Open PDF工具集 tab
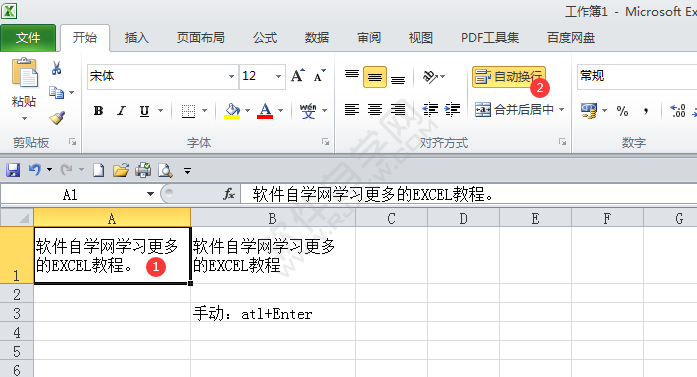Viewport: 697px width, 377px height. [489, 38]
